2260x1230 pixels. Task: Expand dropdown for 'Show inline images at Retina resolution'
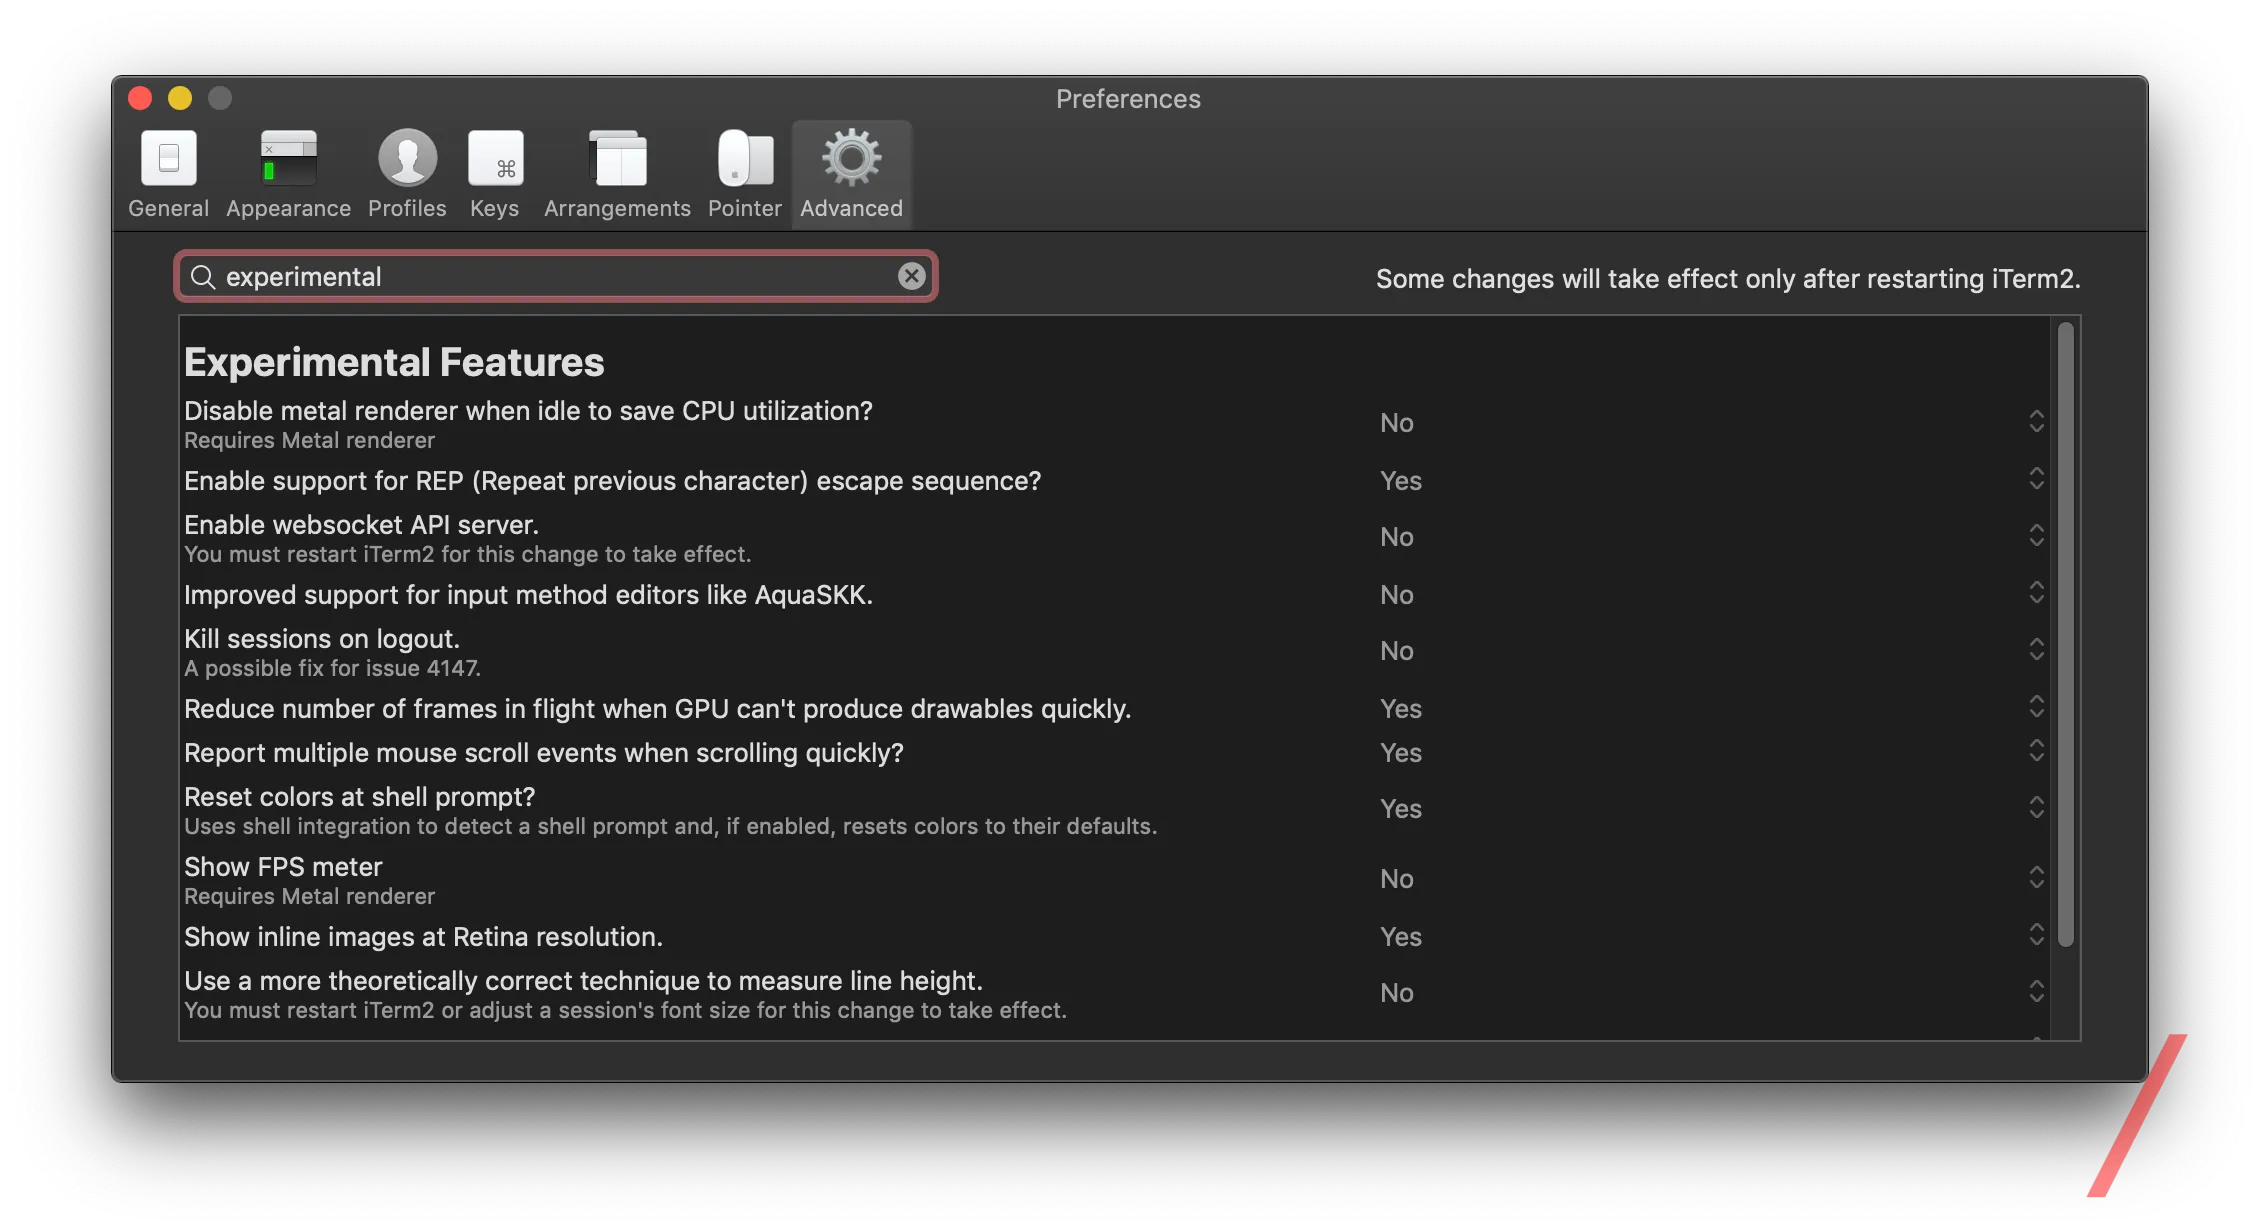pos(2037,936)
